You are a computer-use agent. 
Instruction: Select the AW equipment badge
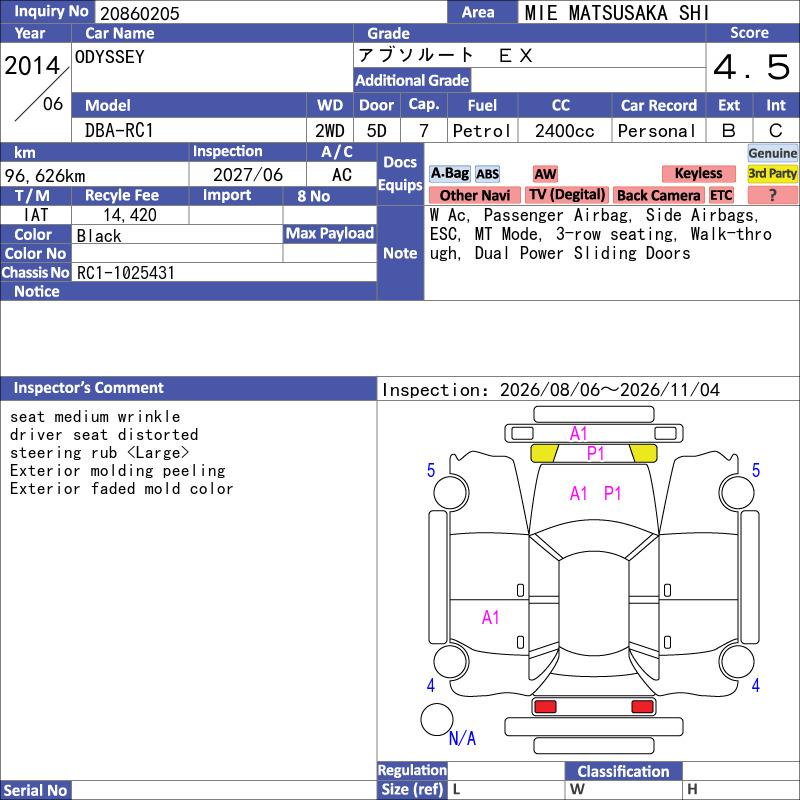pos(545,174)
